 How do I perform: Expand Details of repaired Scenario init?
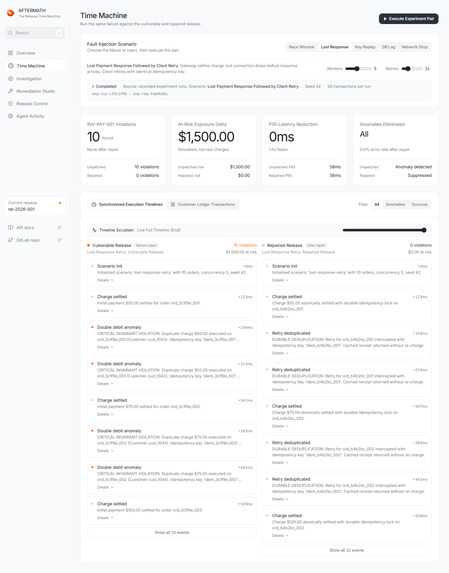point(280,280)
